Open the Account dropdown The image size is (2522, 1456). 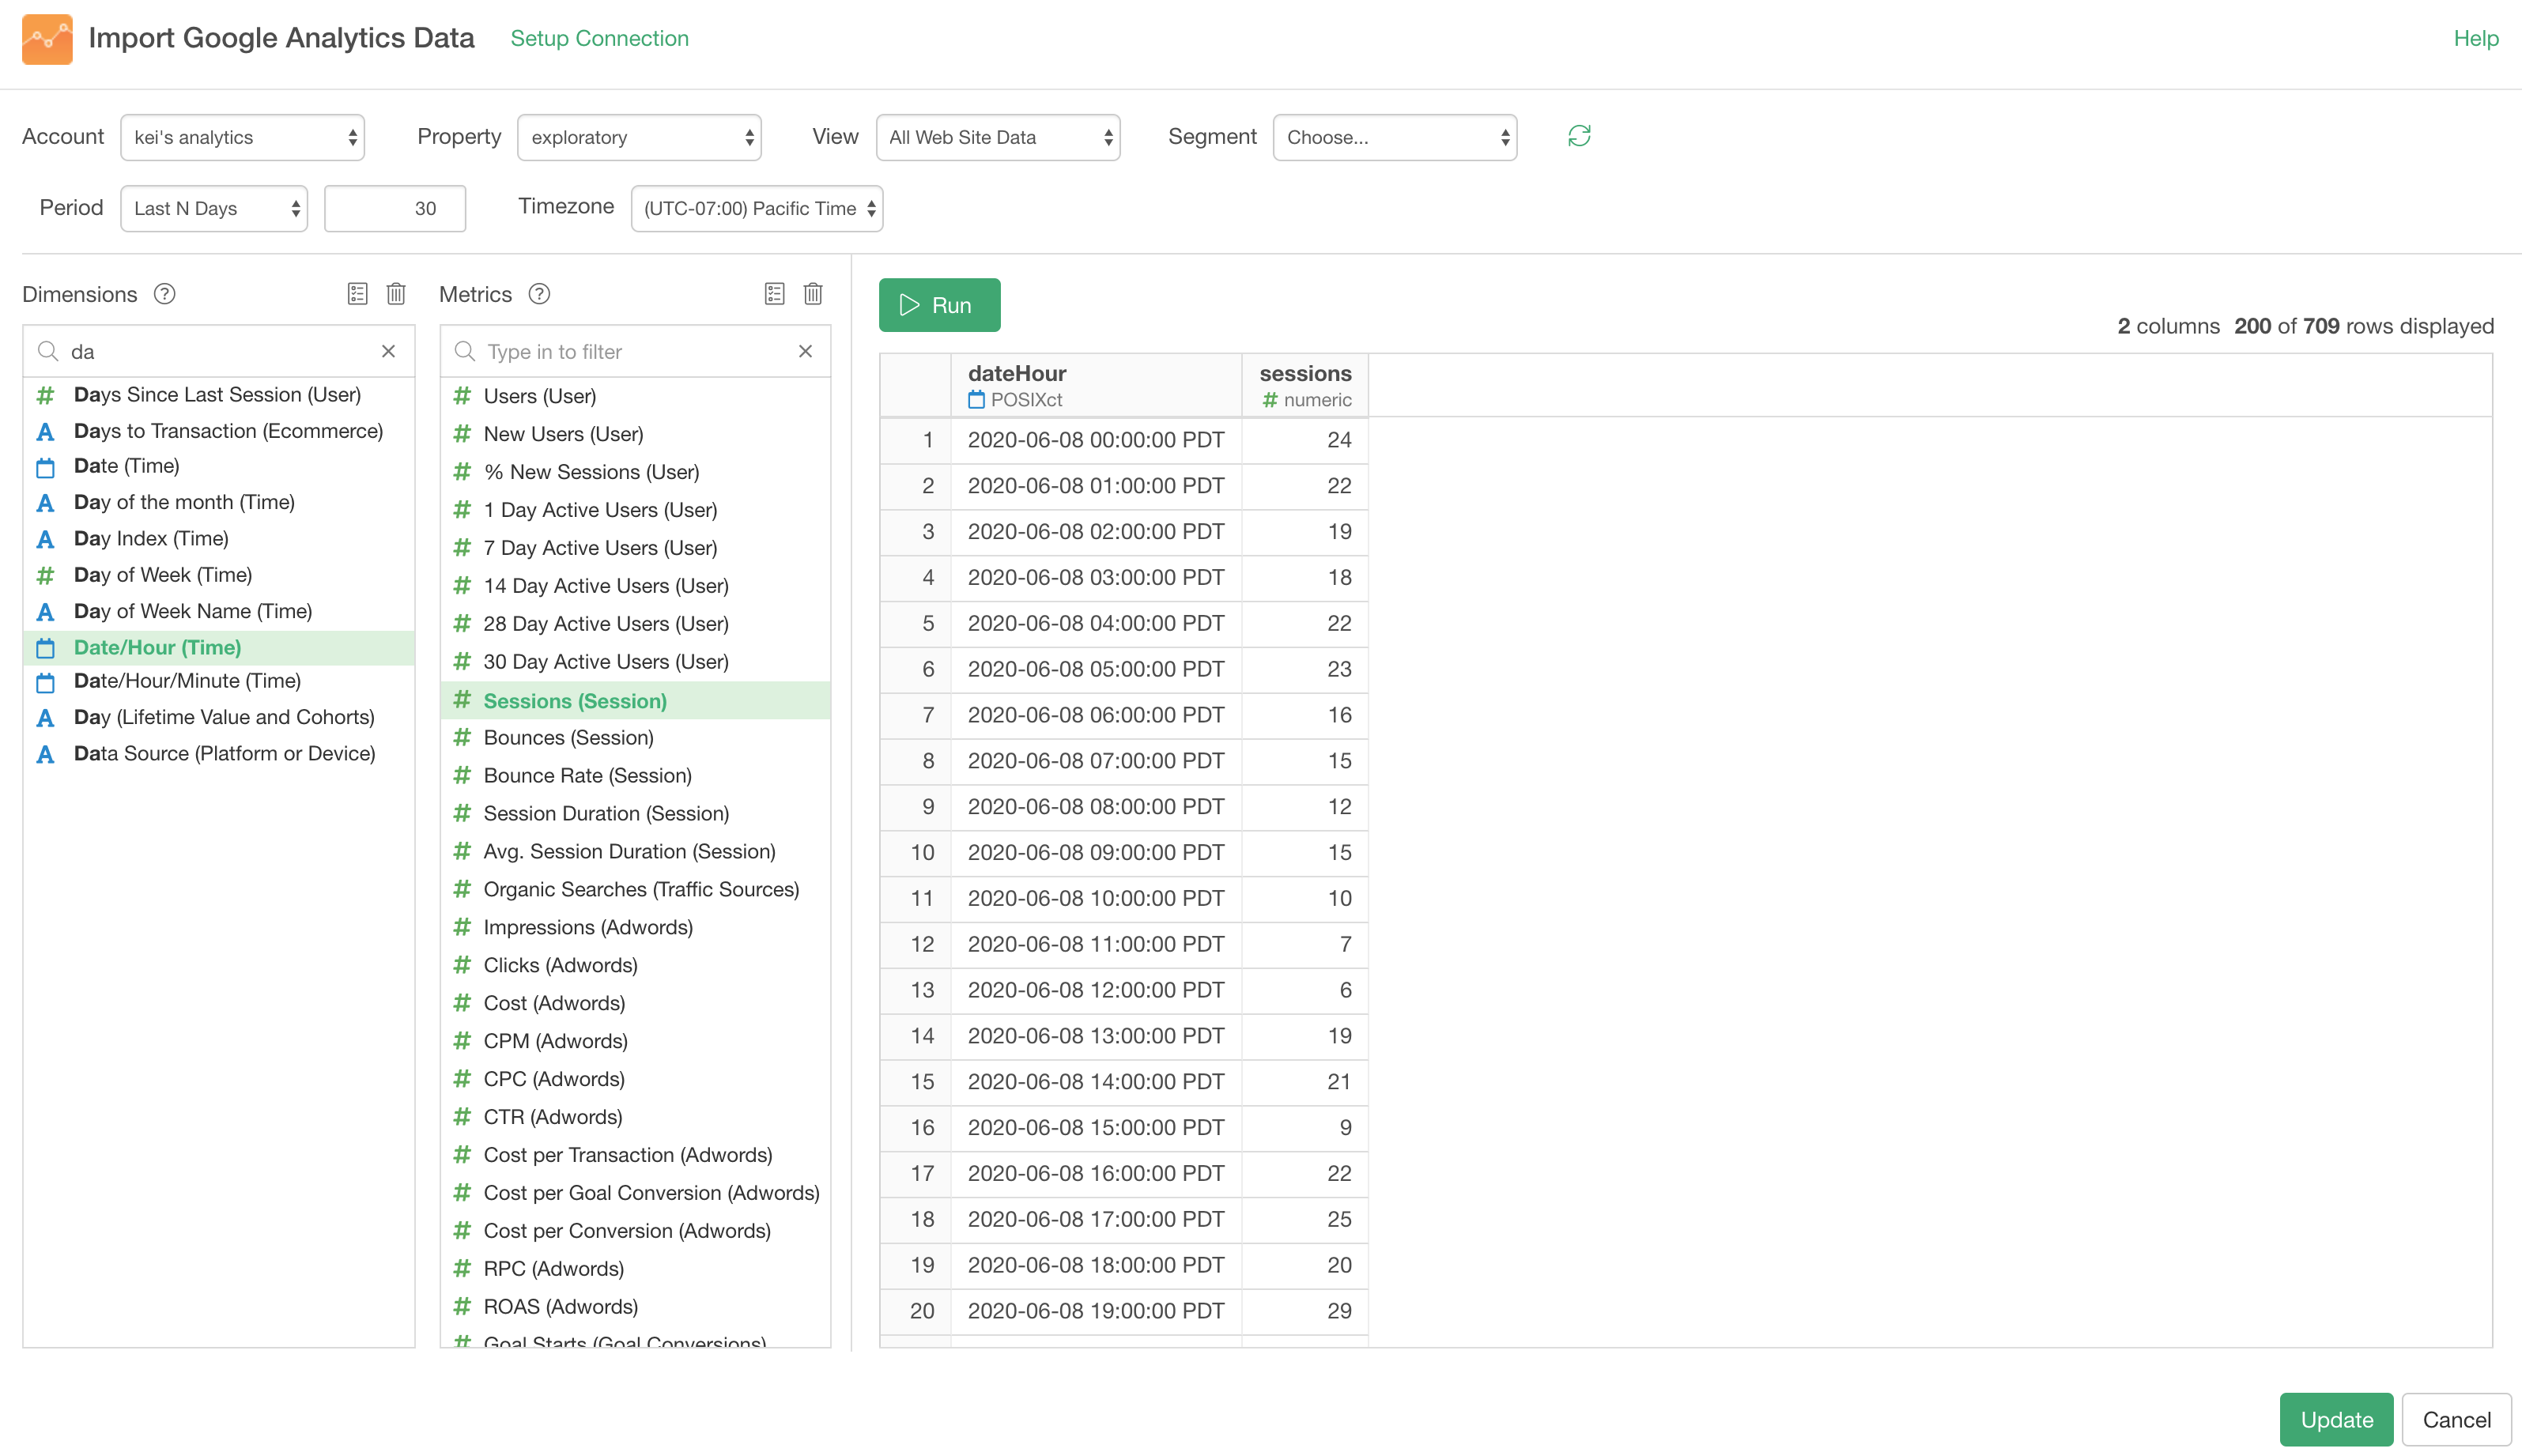click(x=243, y=137)
